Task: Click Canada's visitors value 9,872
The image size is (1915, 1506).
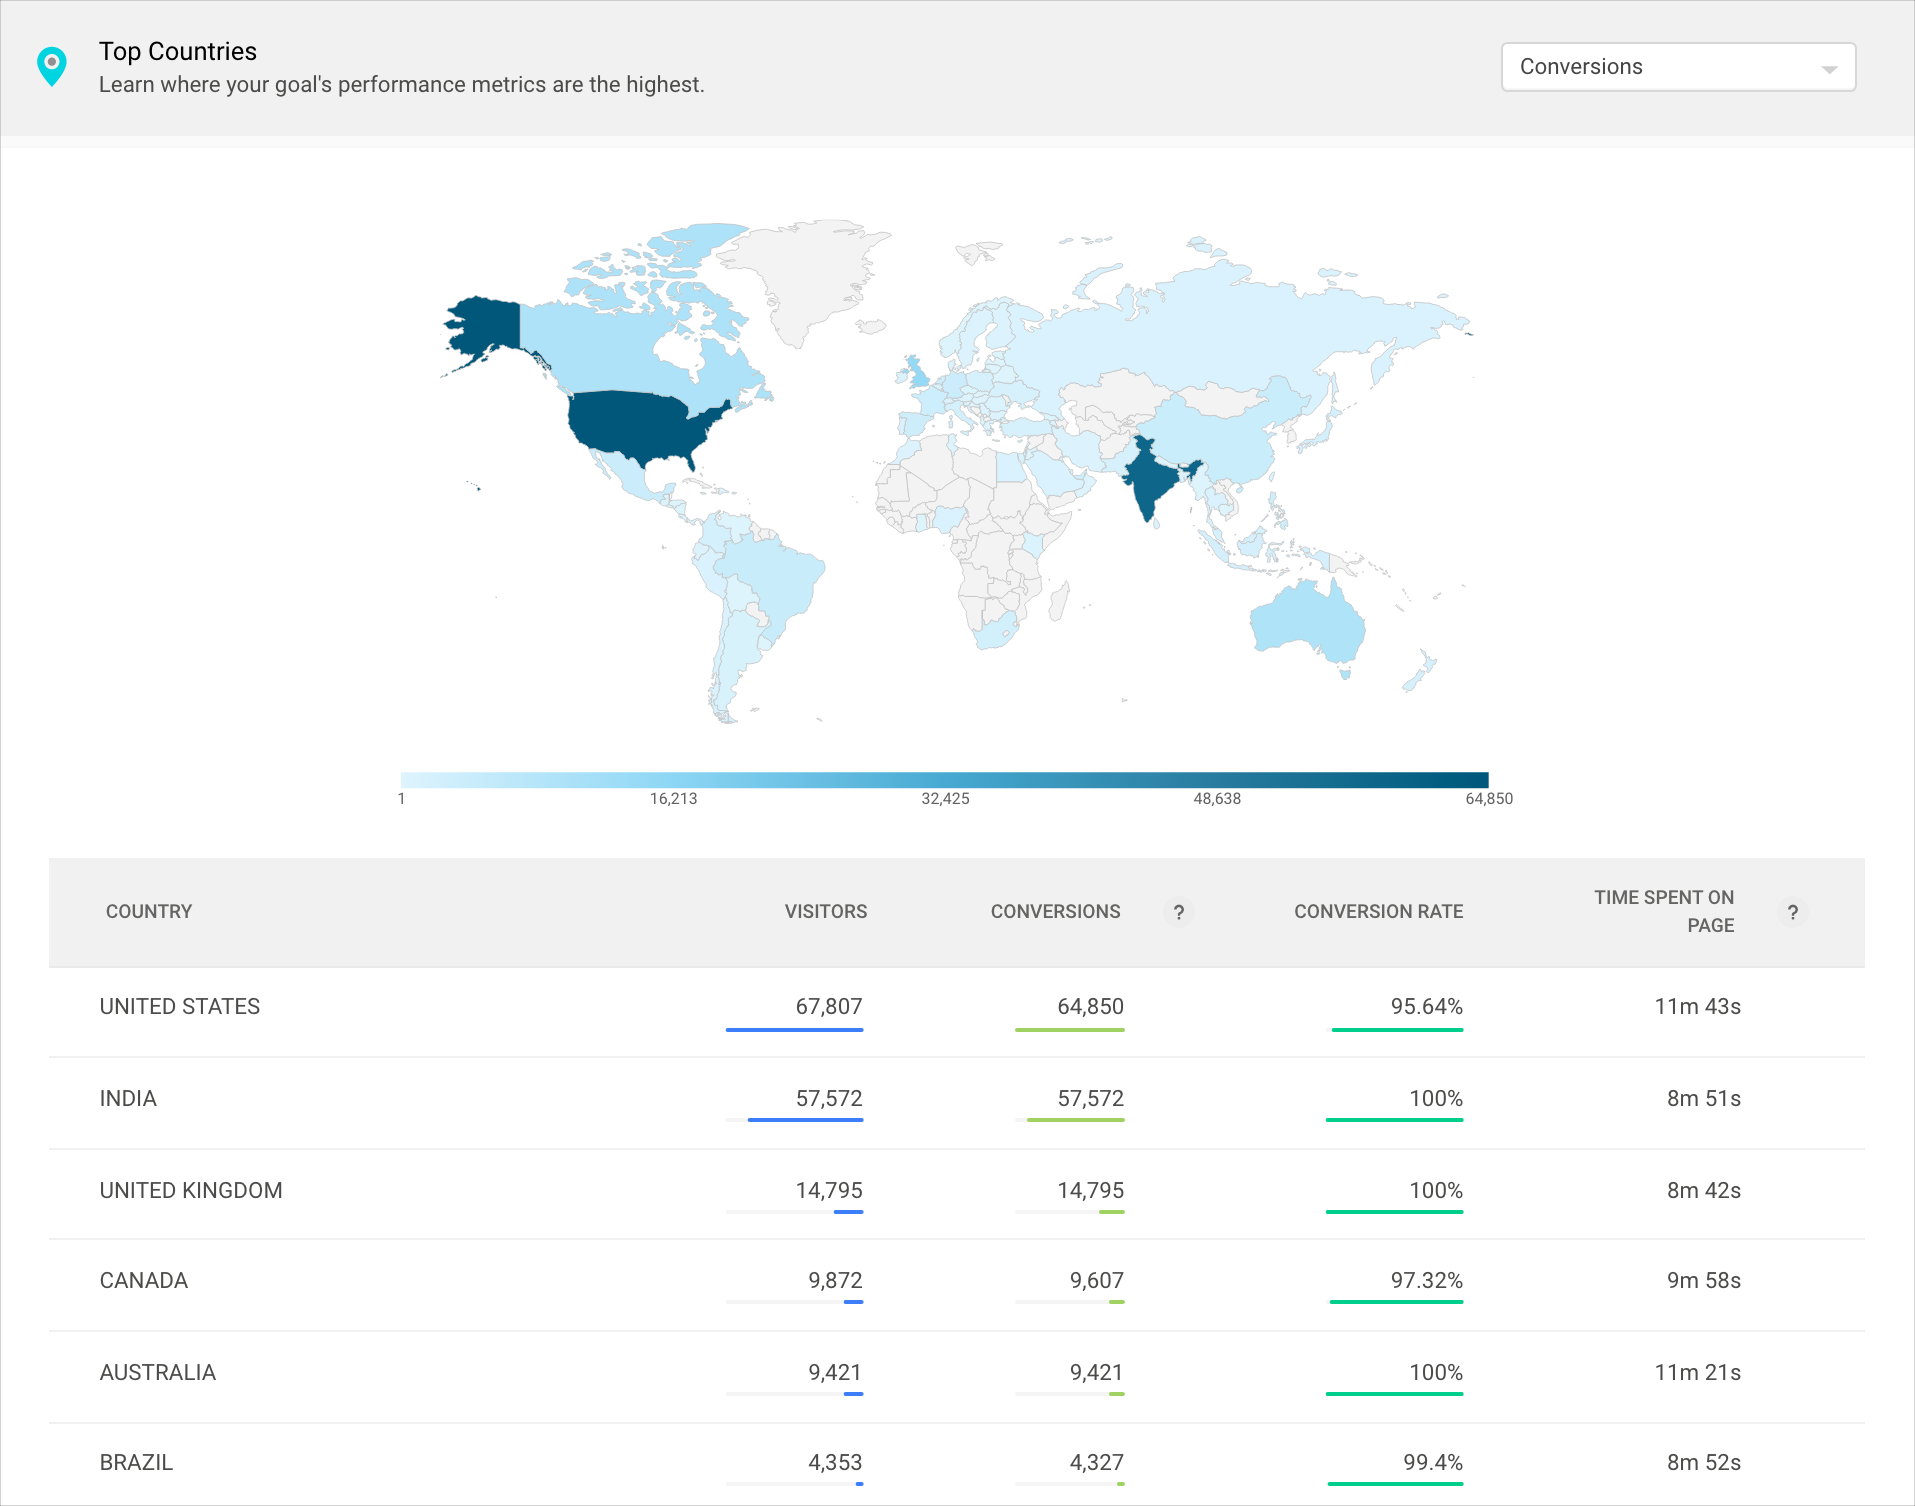Action: [x=835, y=1281]
